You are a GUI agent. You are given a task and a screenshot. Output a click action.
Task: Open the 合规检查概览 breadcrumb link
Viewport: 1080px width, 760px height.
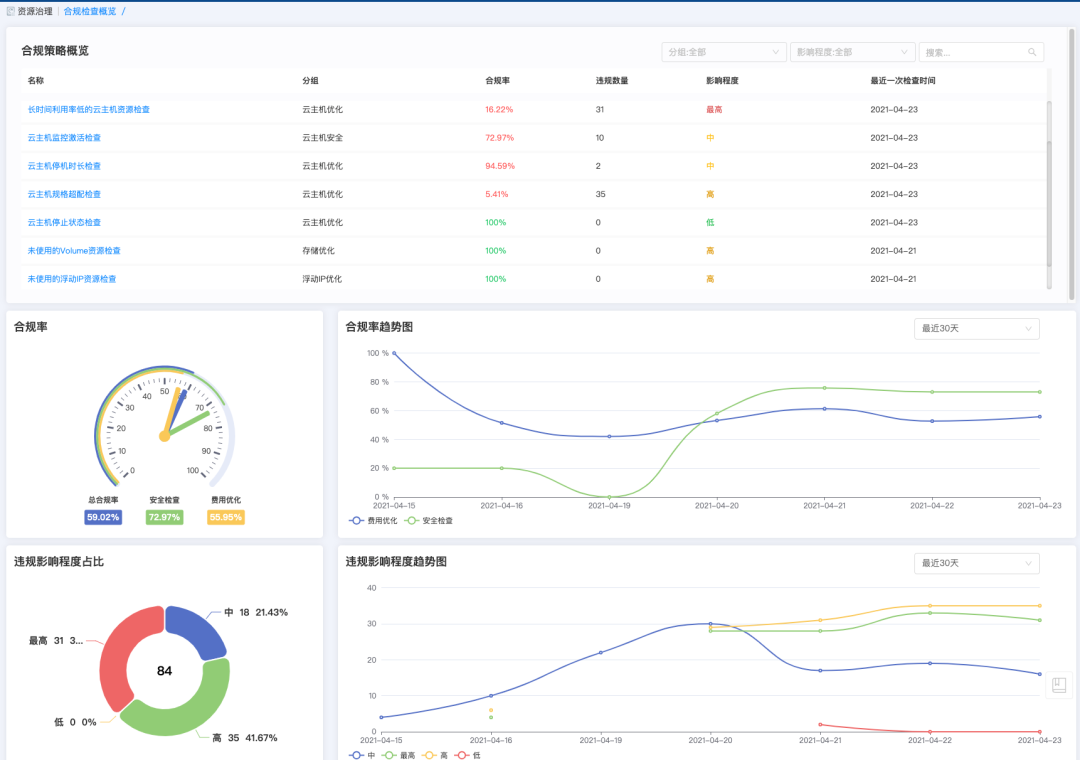click(x=90, y=11)
